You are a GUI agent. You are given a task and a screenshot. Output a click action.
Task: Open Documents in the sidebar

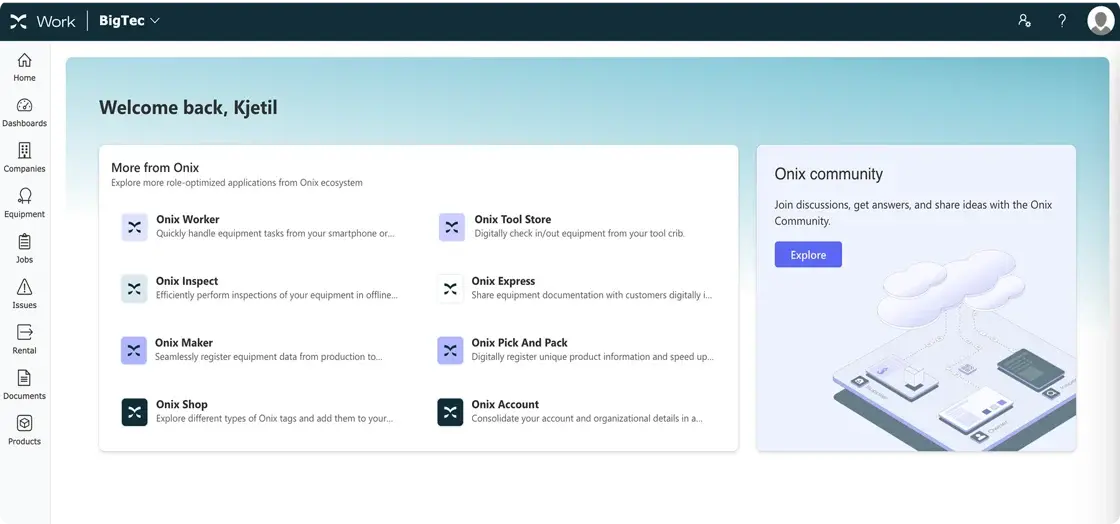[24, 385]
